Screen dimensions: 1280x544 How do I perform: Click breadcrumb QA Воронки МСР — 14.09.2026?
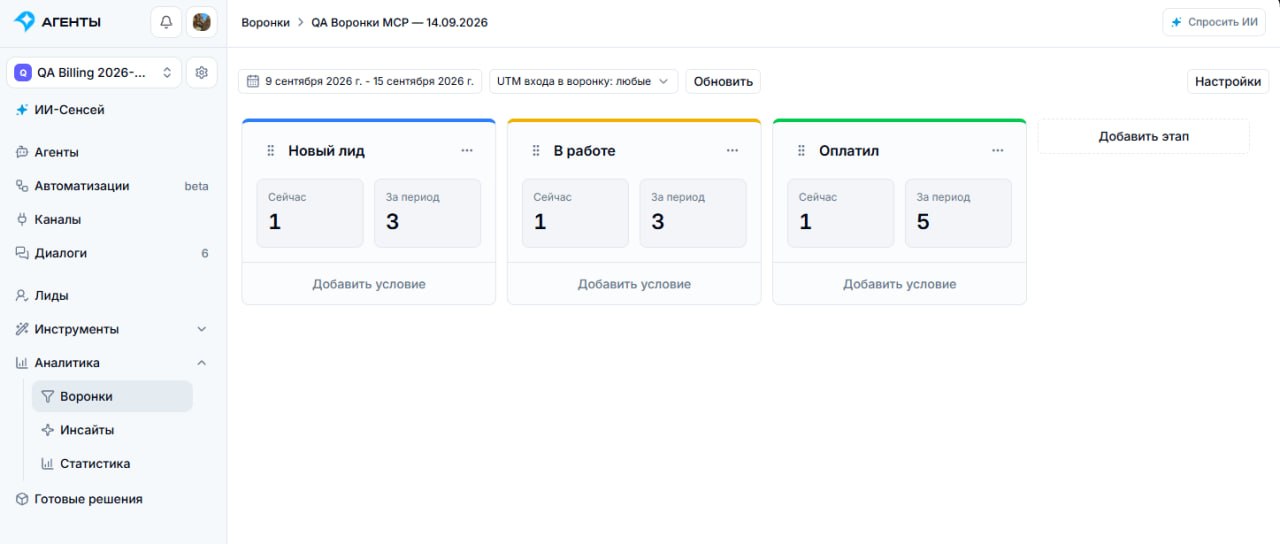[x=400, y=22]
